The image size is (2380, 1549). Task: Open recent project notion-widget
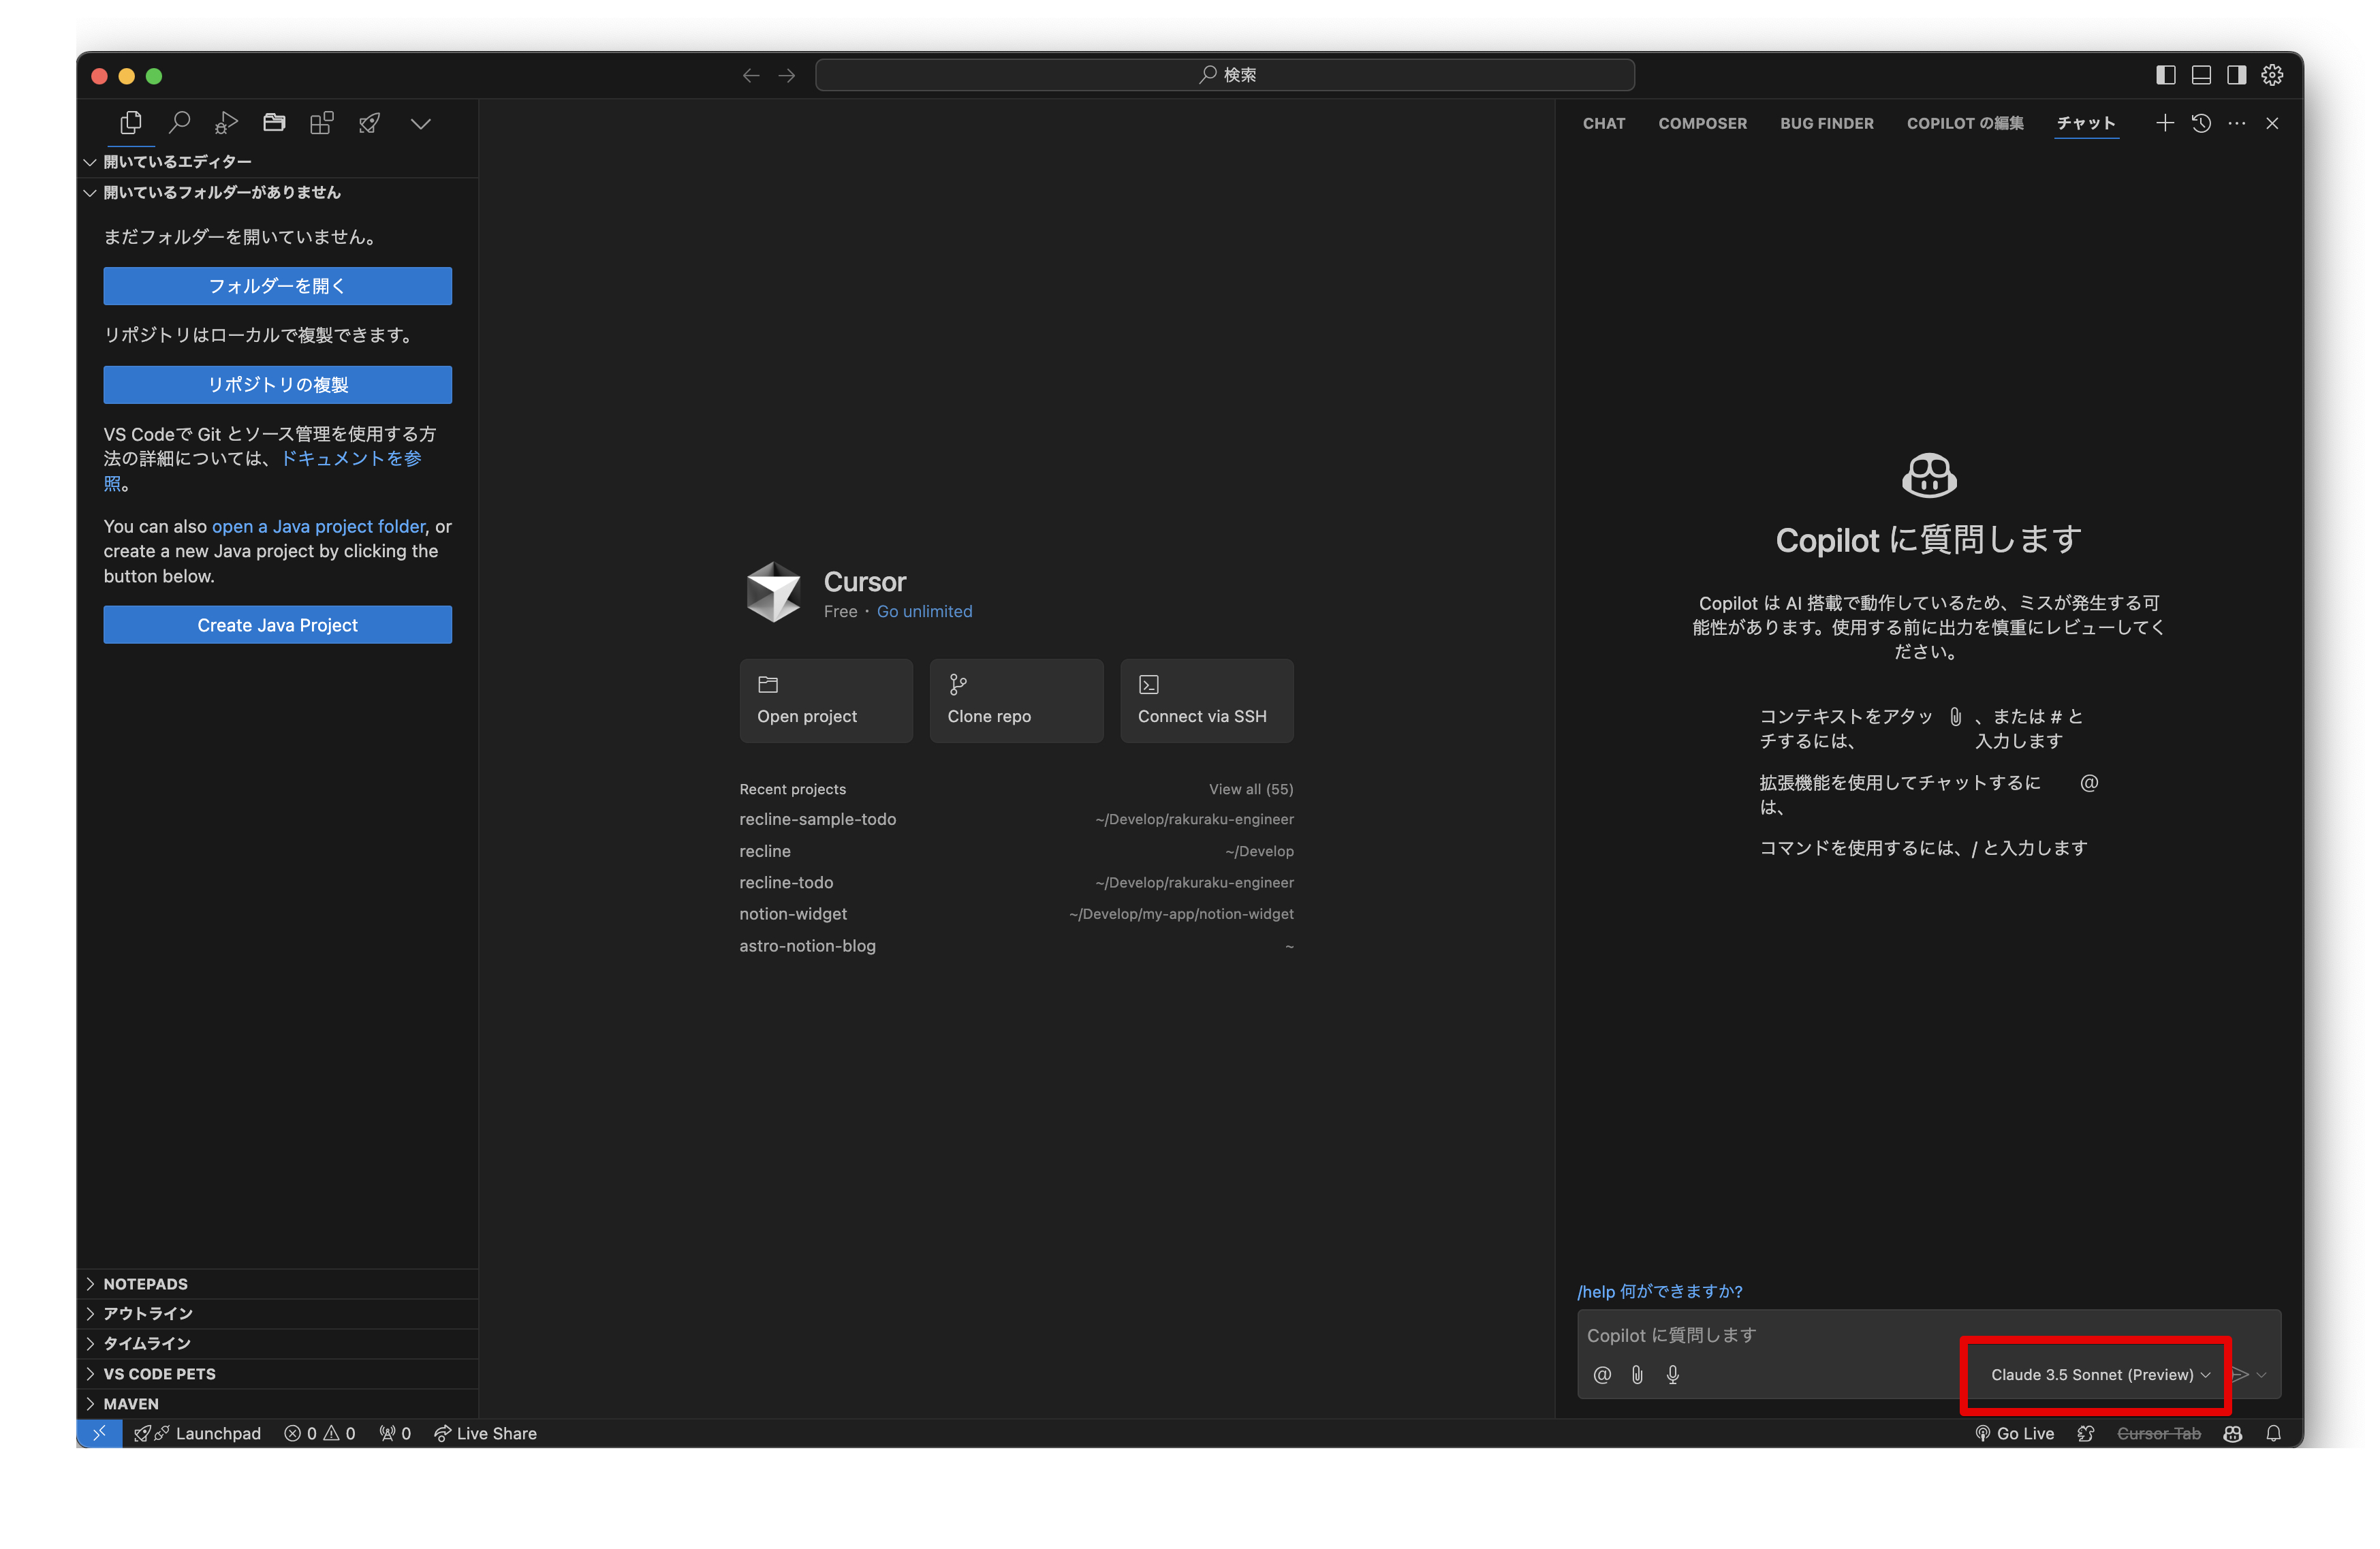[x=1016, y=914]
